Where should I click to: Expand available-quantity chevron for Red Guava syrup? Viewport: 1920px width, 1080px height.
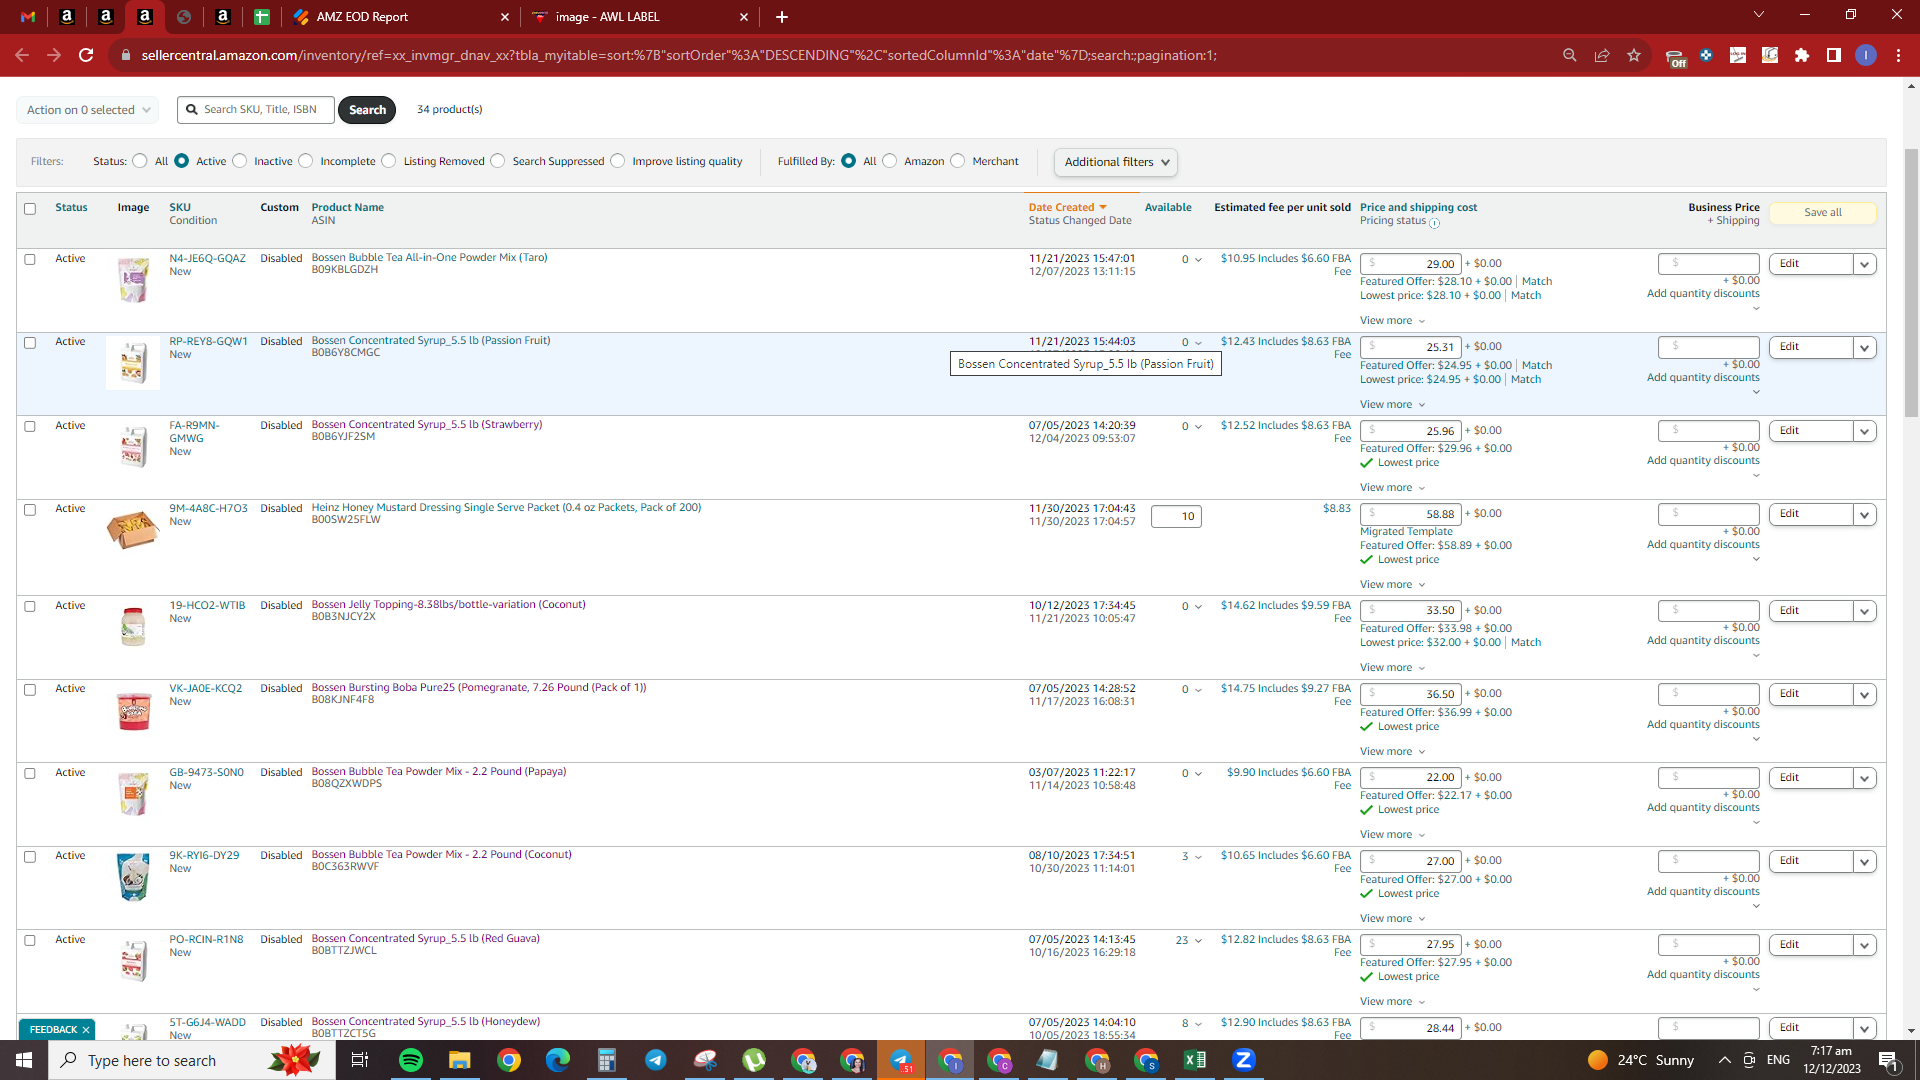[1198, 941]
